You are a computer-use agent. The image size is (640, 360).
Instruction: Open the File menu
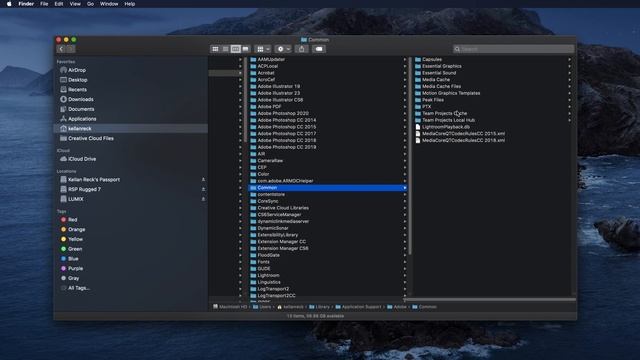[x=44, y=4]
